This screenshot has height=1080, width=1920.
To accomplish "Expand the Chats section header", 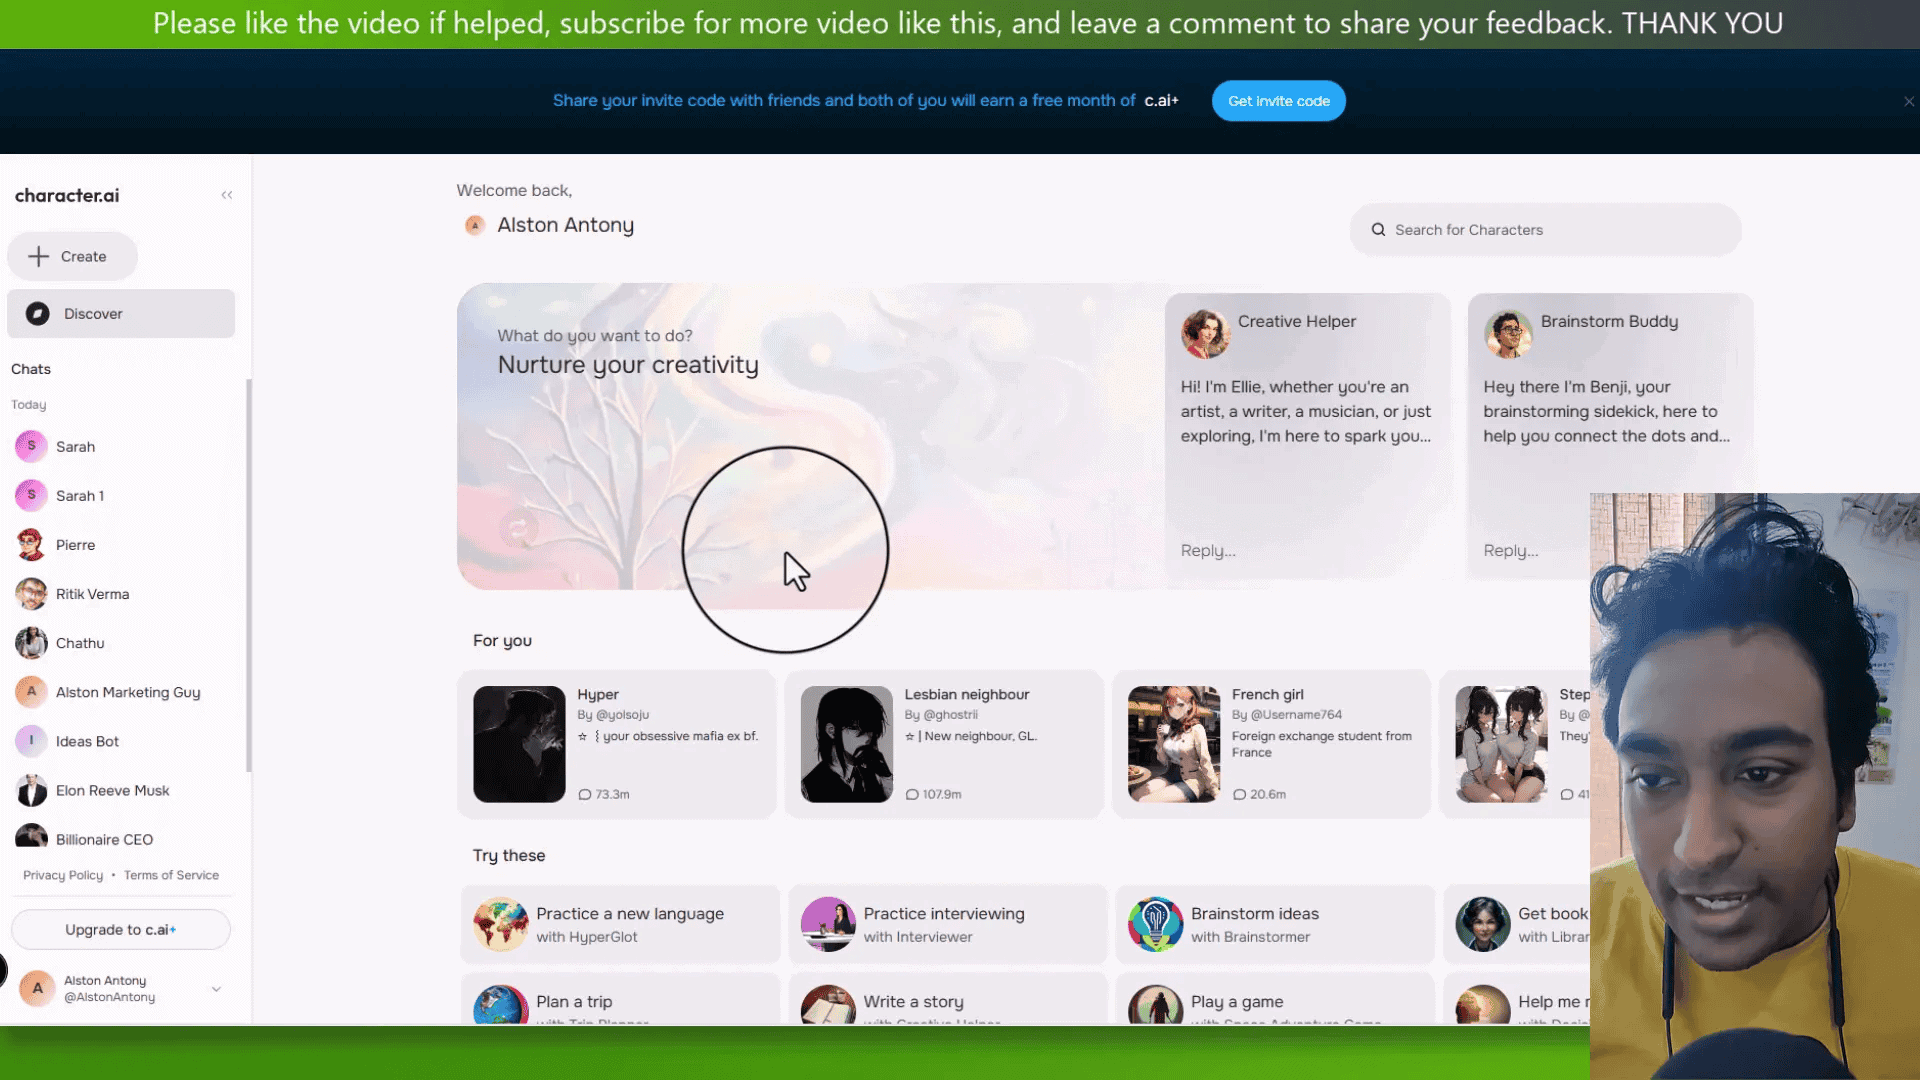I will click(x=30, y=368).
